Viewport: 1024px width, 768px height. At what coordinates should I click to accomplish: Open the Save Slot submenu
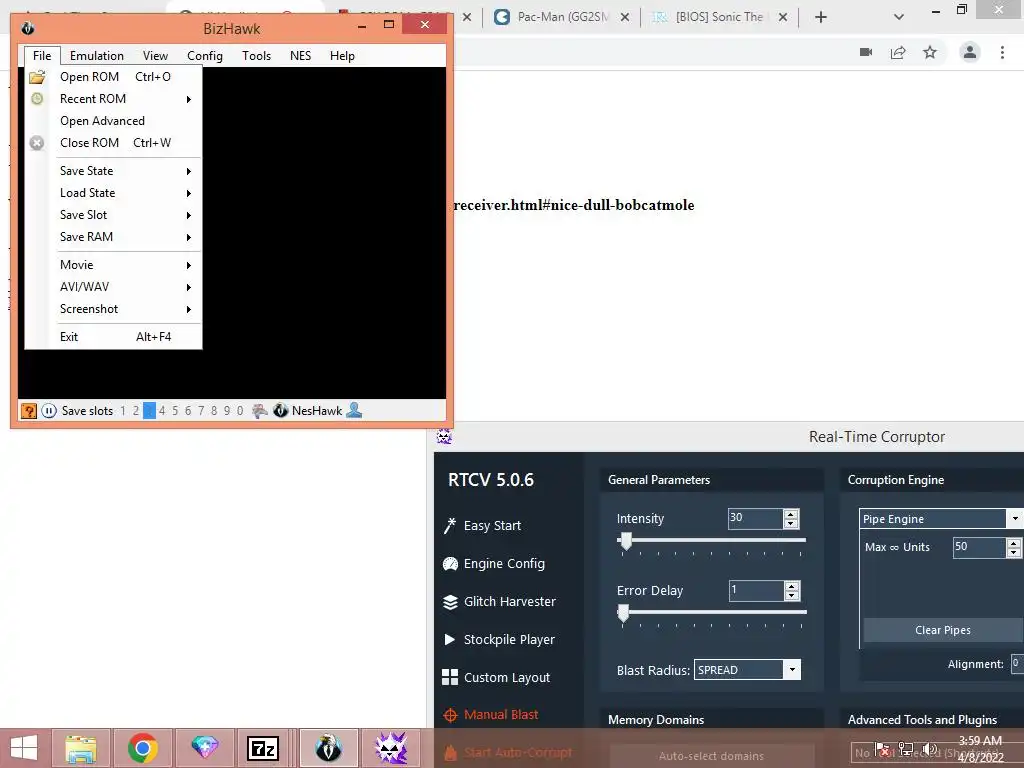point(114,215)
